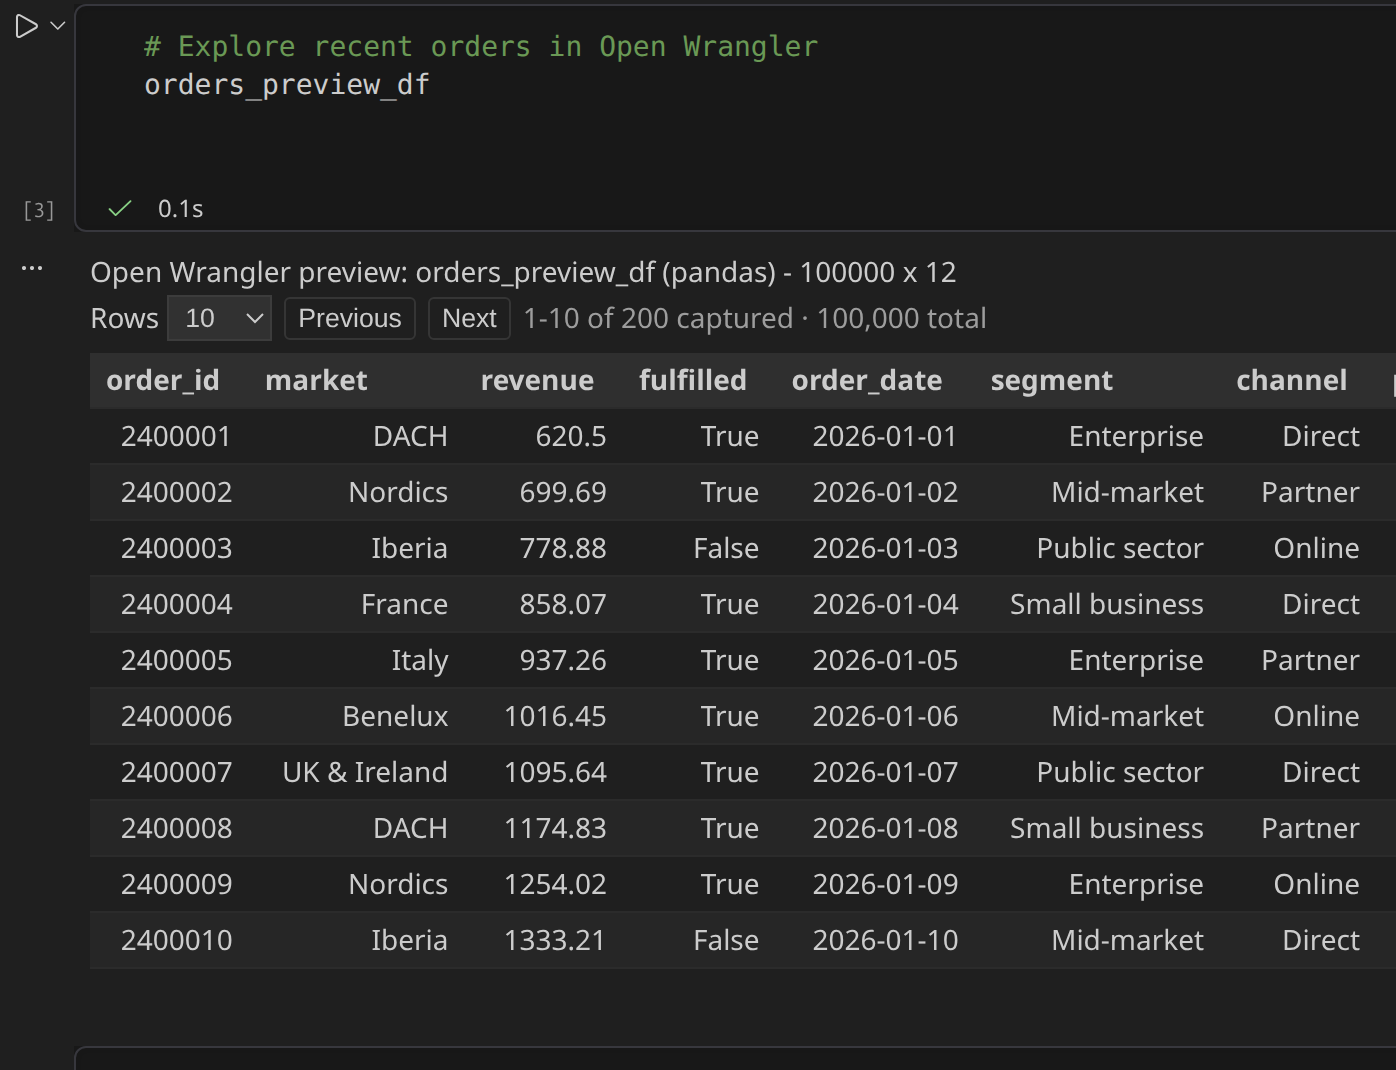Select cell order_id 2400005
Screen dimensions: 1396x1070
176,660
